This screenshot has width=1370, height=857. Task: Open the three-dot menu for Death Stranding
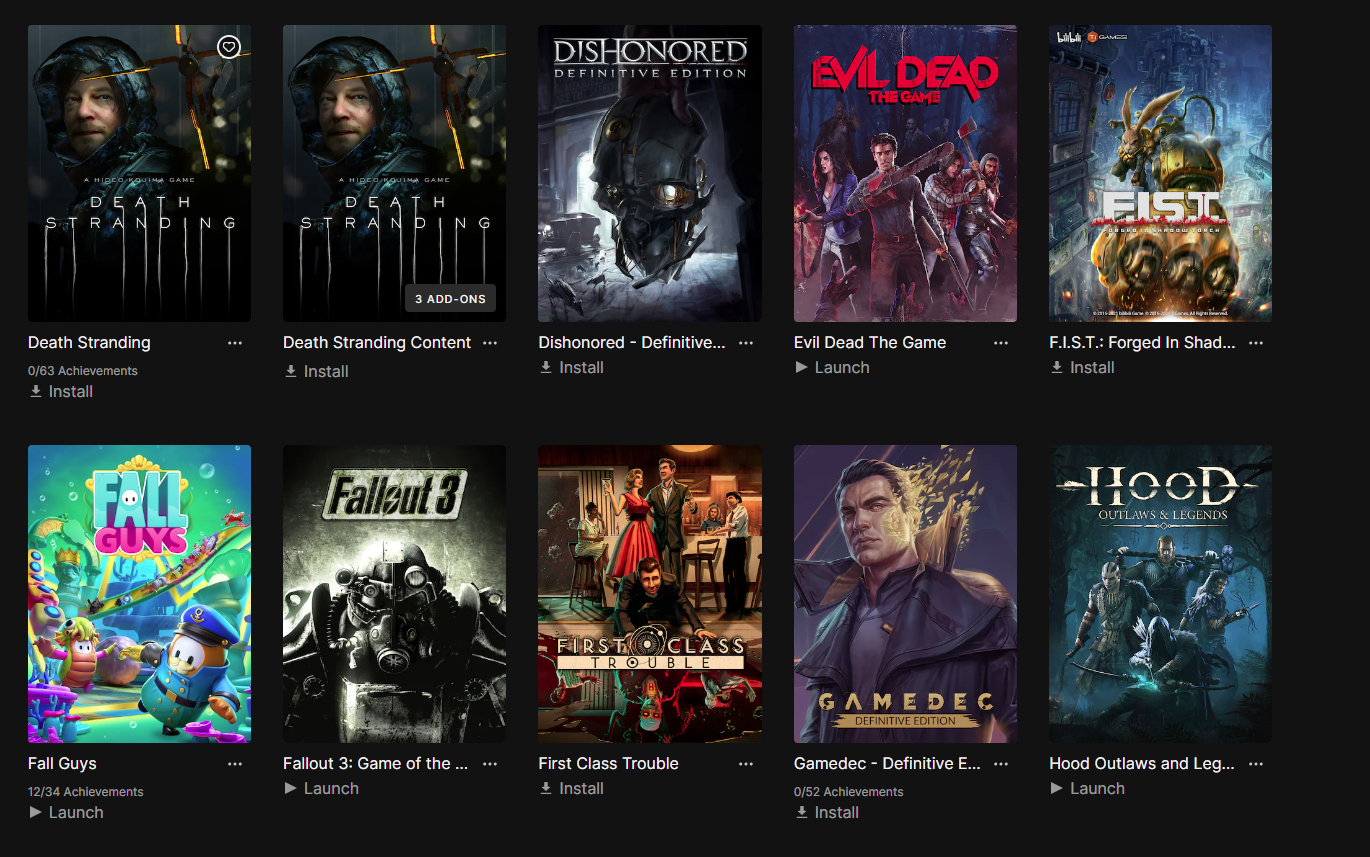235,343
